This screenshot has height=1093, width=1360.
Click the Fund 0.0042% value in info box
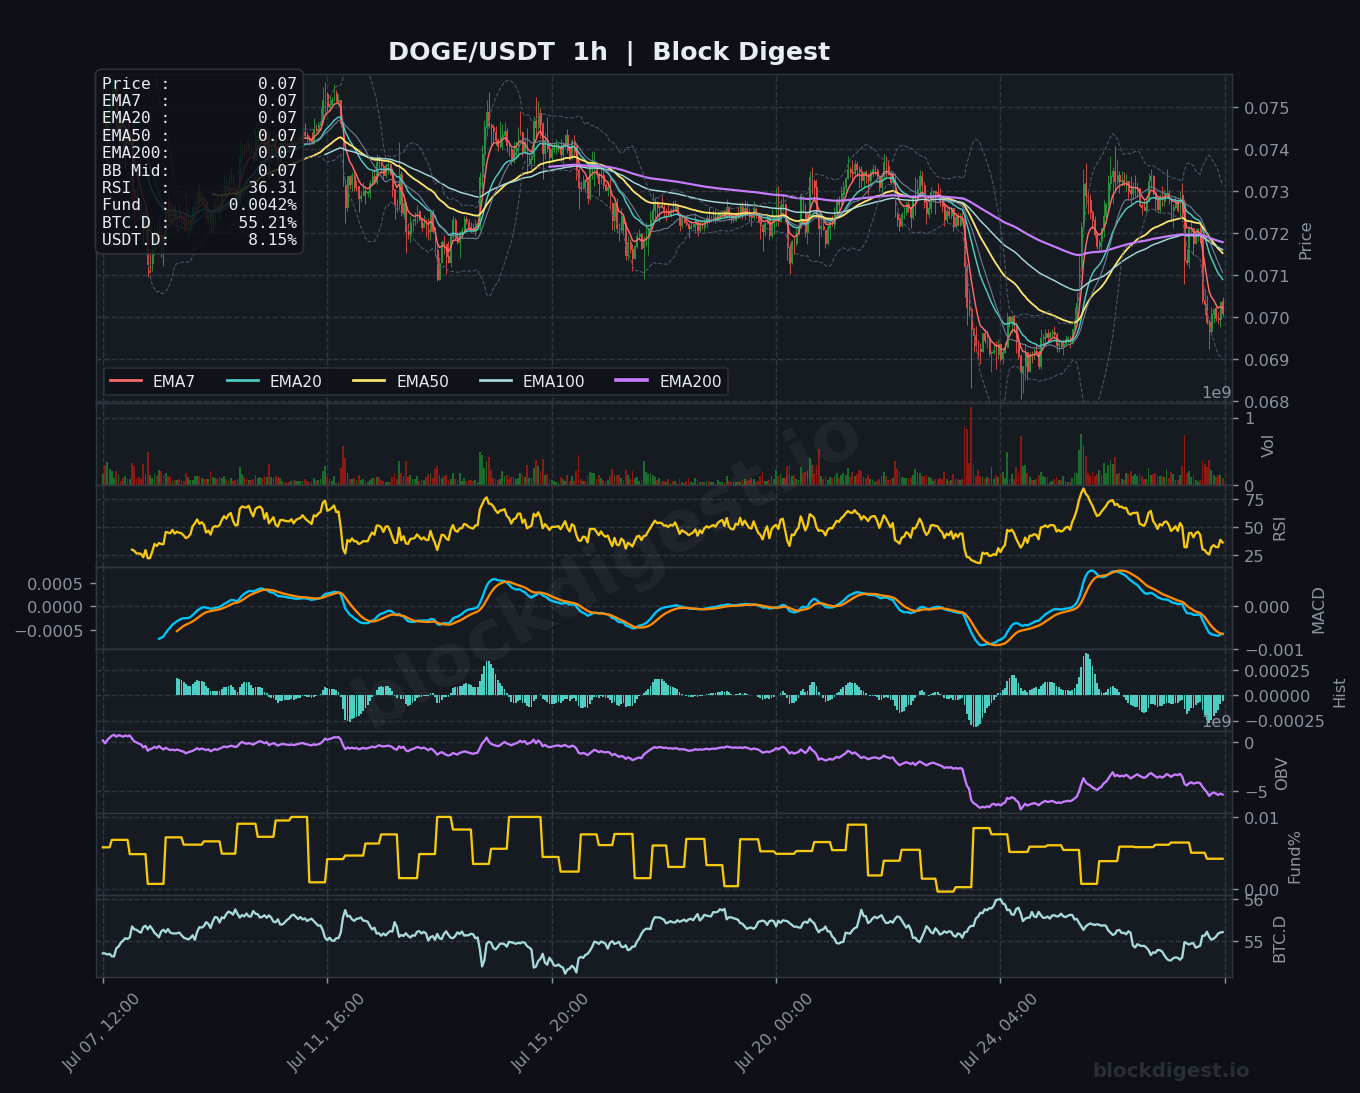point(262,205)
